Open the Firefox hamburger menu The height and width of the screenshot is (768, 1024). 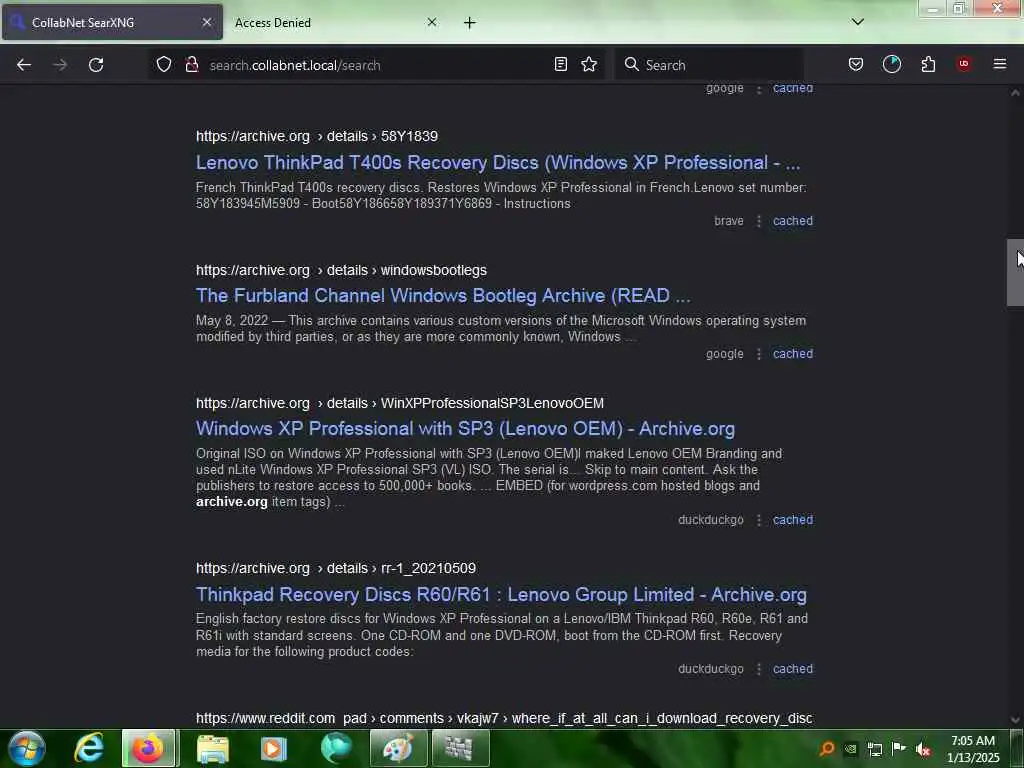tap(1000, 65)
